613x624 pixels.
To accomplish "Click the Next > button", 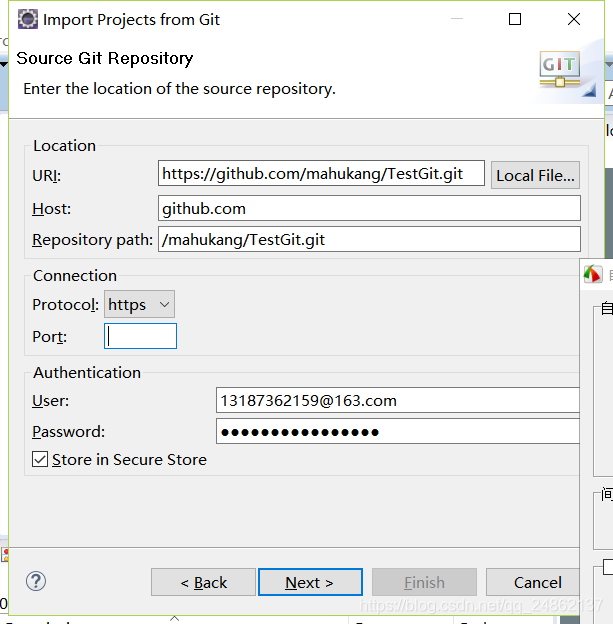I will tap(310, 582).
